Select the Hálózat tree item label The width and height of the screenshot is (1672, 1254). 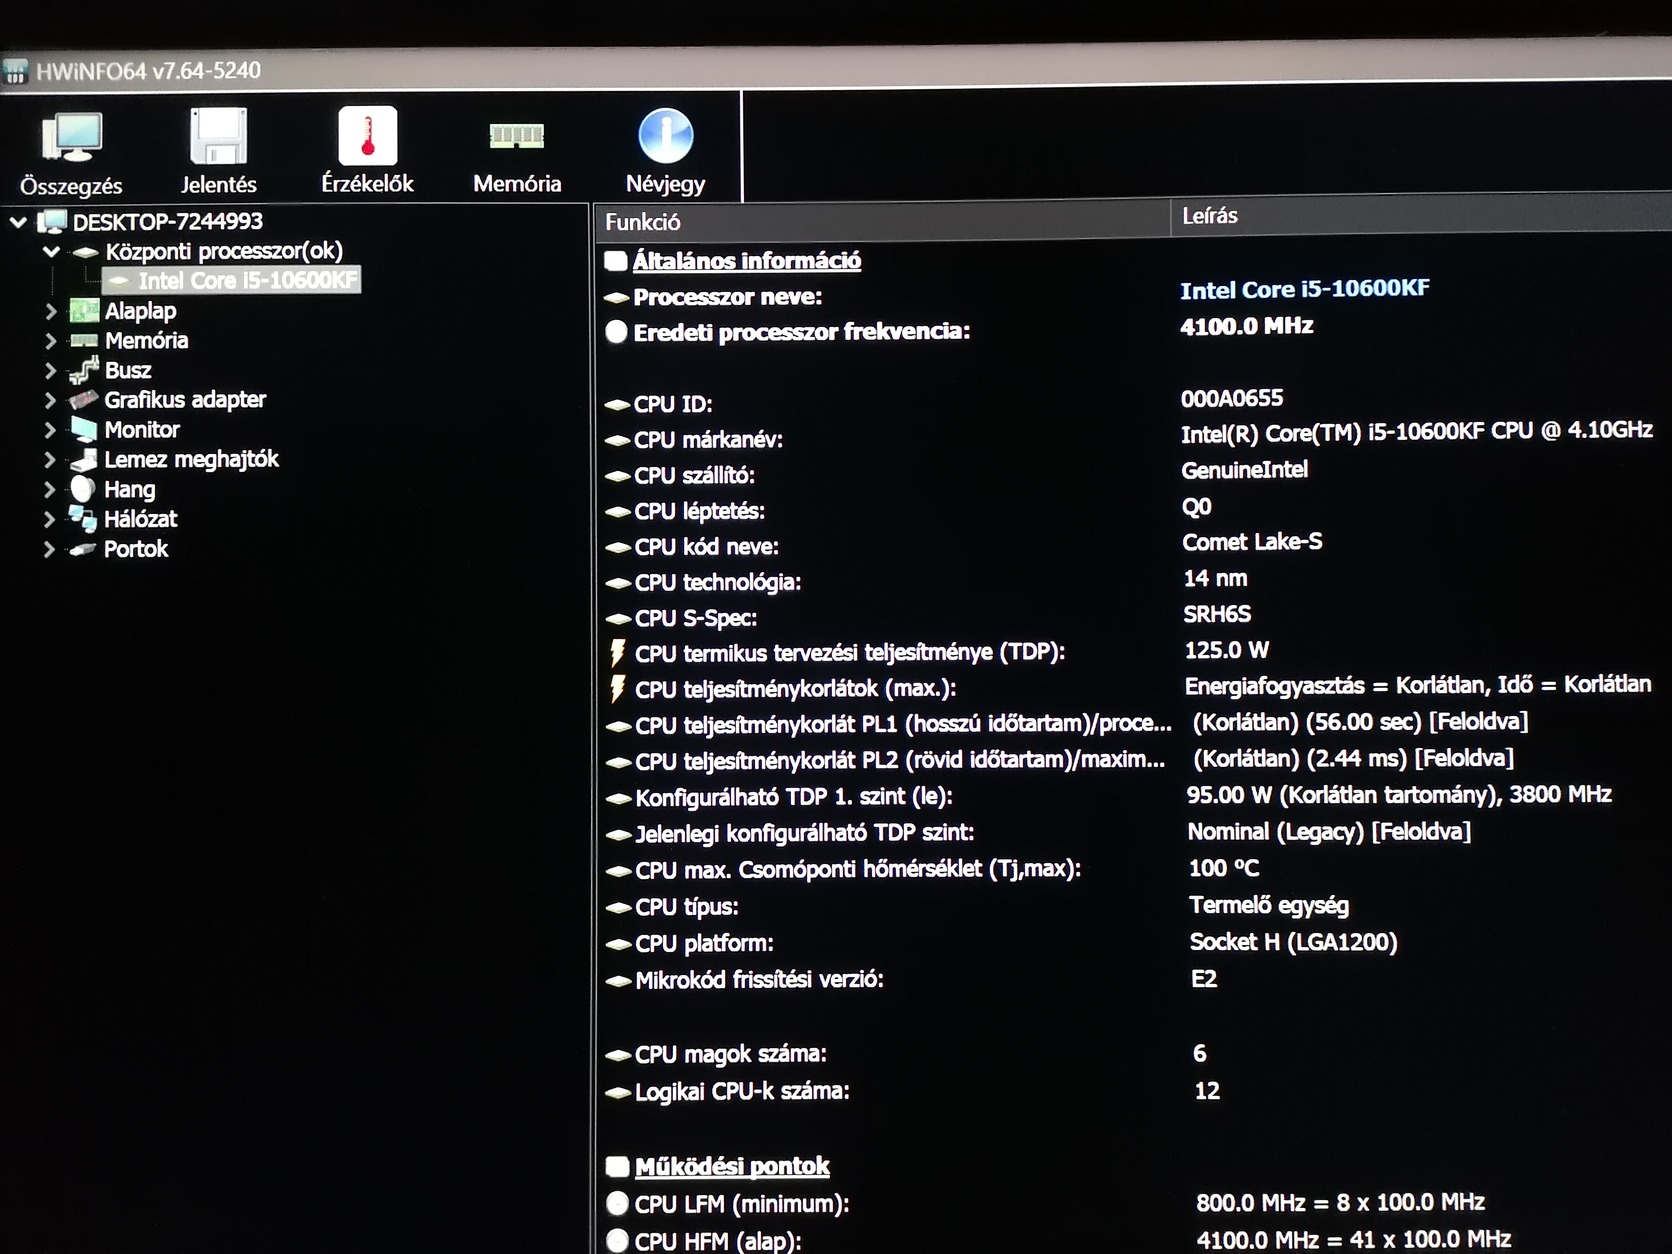coord(140,519)
